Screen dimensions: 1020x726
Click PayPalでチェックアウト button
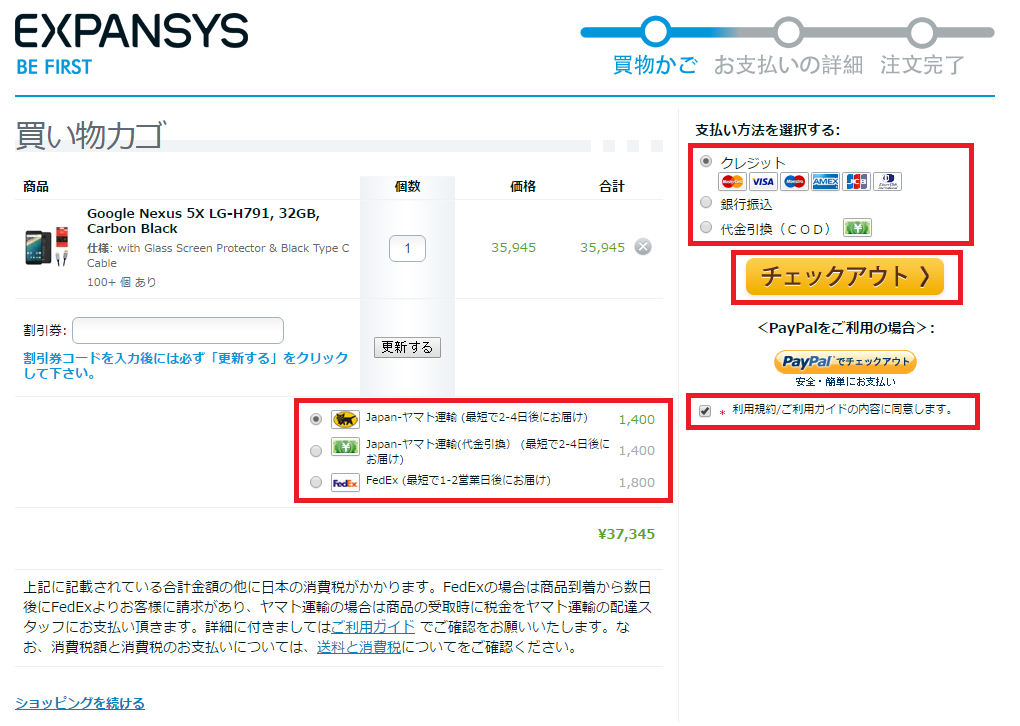click(845, 362)
